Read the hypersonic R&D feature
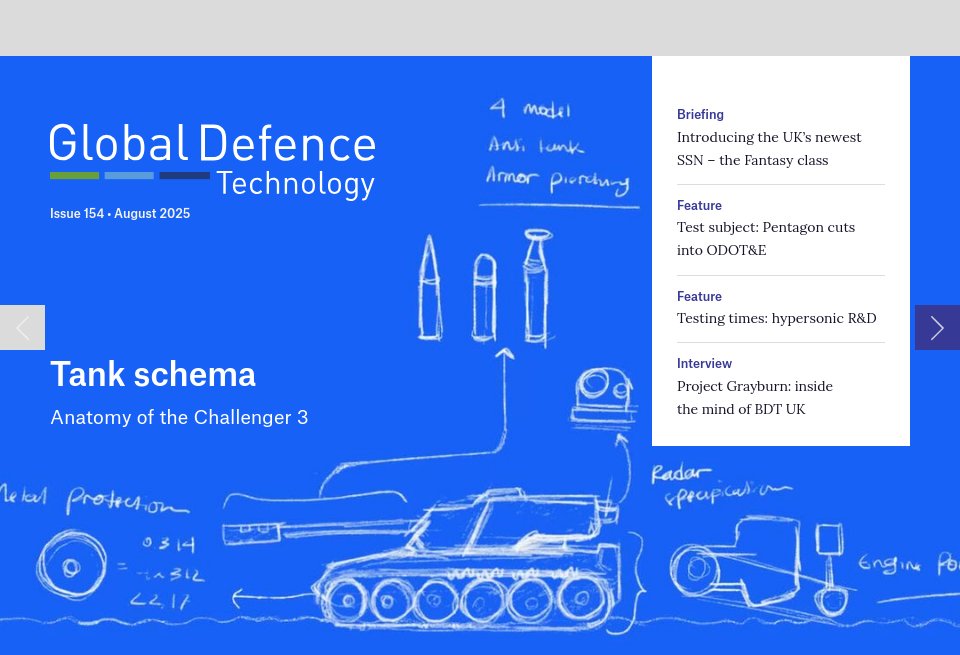Viewport: 960px width, 655px height. click(776, 318)
